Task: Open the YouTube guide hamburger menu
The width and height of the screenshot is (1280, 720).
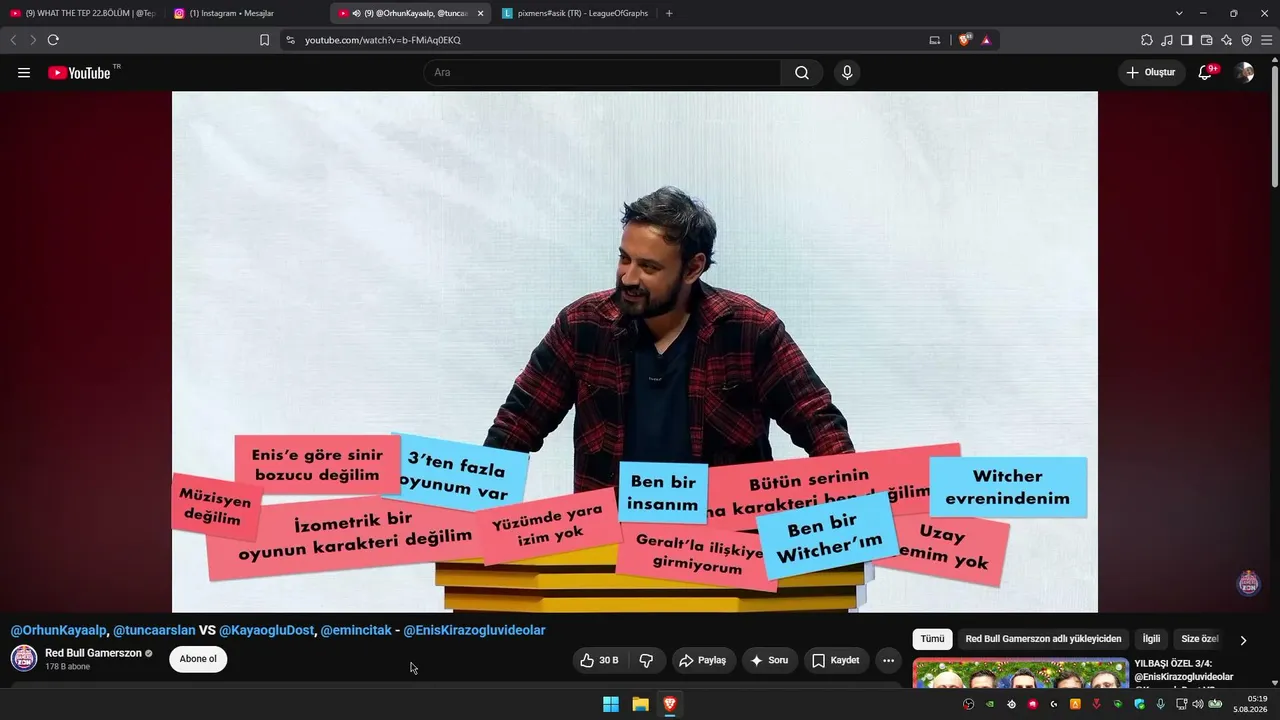Action: click(24, 72)
